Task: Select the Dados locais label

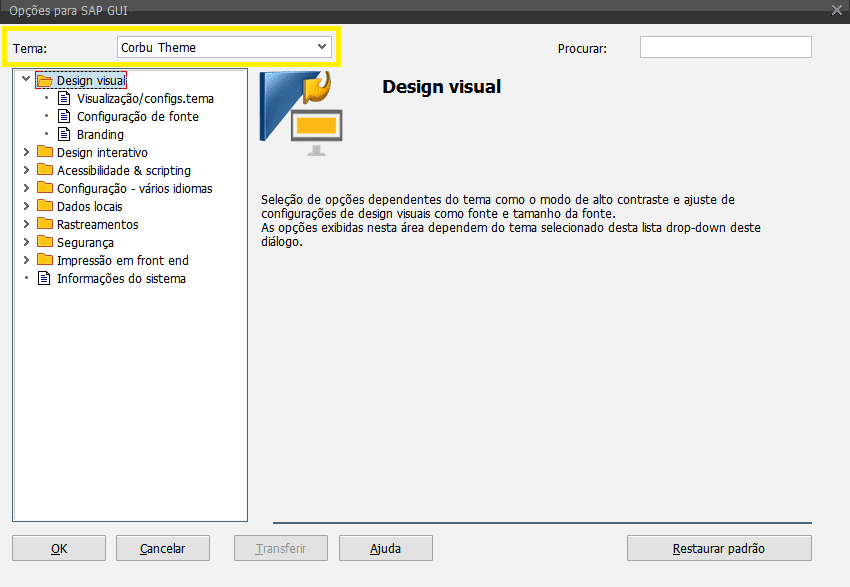Action: click(89, 206)
